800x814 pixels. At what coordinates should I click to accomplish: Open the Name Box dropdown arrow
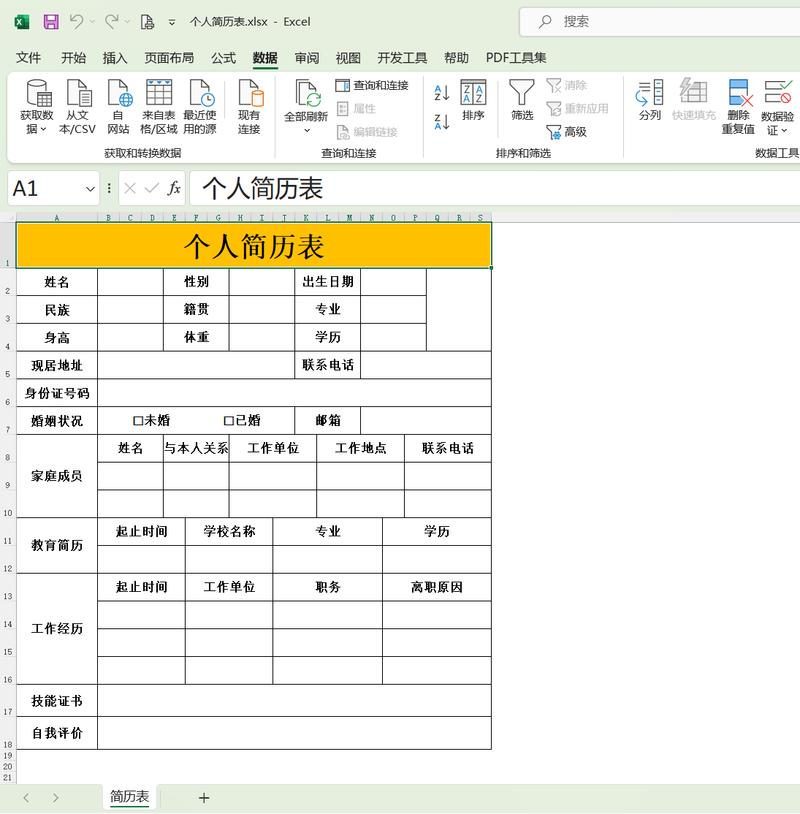point(90,189)
